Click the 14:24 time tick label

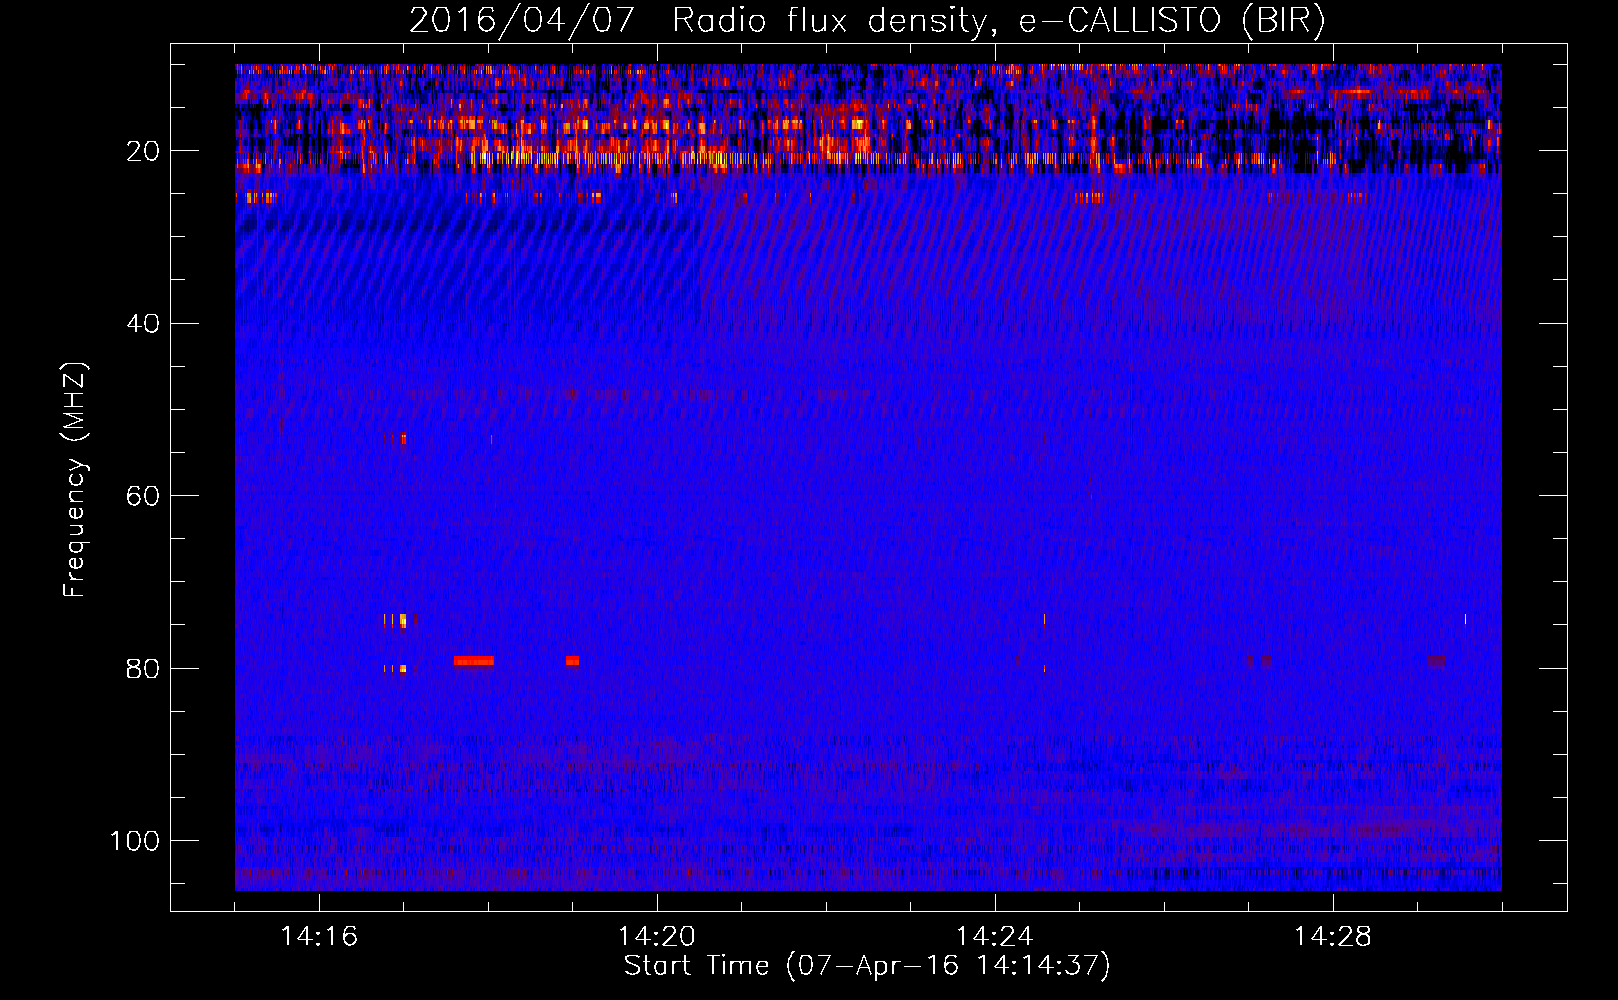click(x=995, y=937)
